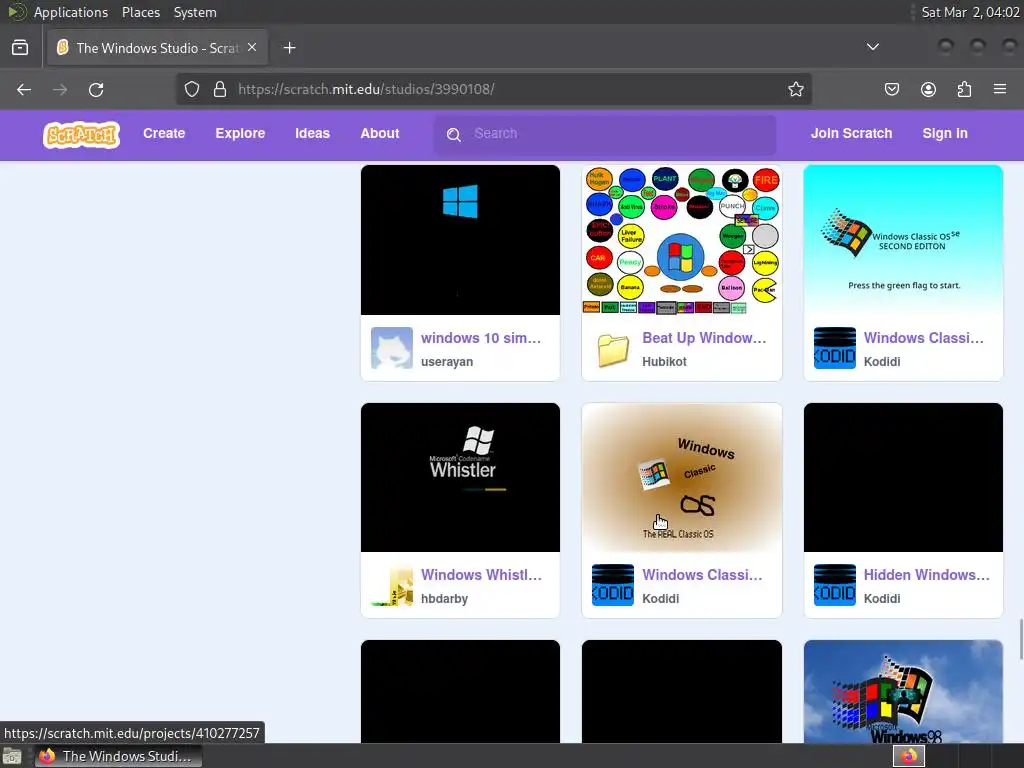Open the hbdarby author link
1024x768 pixels.
(x=444, y=599)
